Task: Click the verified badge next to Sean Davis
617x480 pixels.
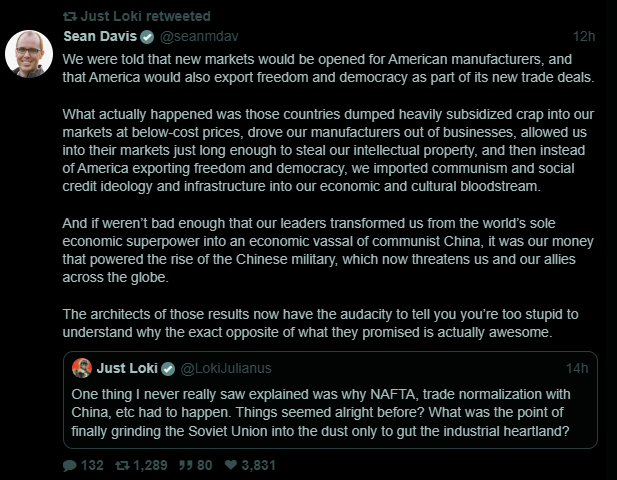Action: point(146,37)
